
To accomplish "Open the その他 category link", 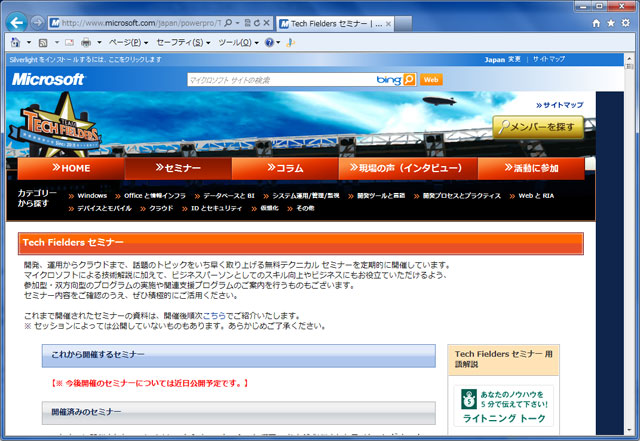I will coord(305,208).
